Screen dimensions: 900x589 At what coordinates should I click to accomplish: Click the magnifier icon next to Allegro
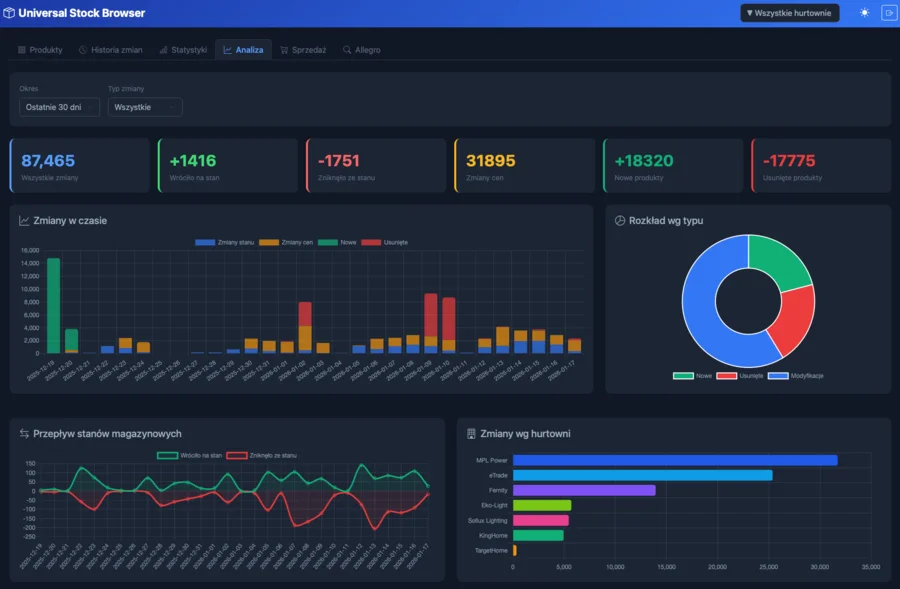pos(346,49)
